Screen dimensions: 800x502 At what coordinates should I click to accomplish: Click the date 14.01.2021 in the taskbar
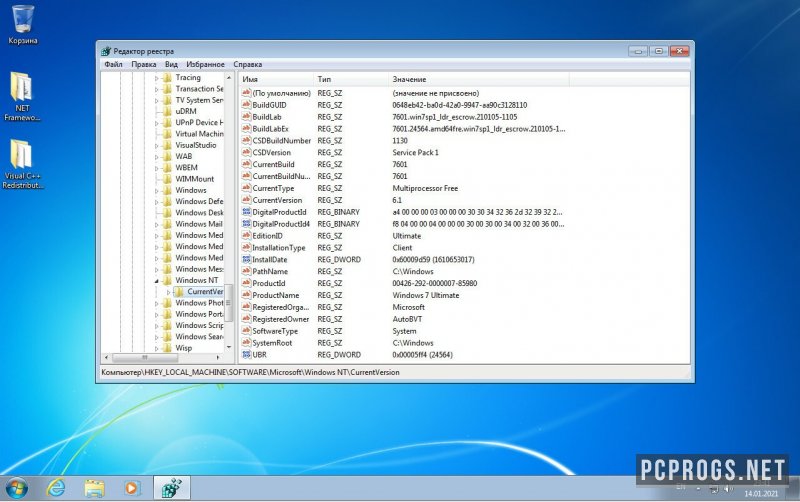tap(761, 494)
